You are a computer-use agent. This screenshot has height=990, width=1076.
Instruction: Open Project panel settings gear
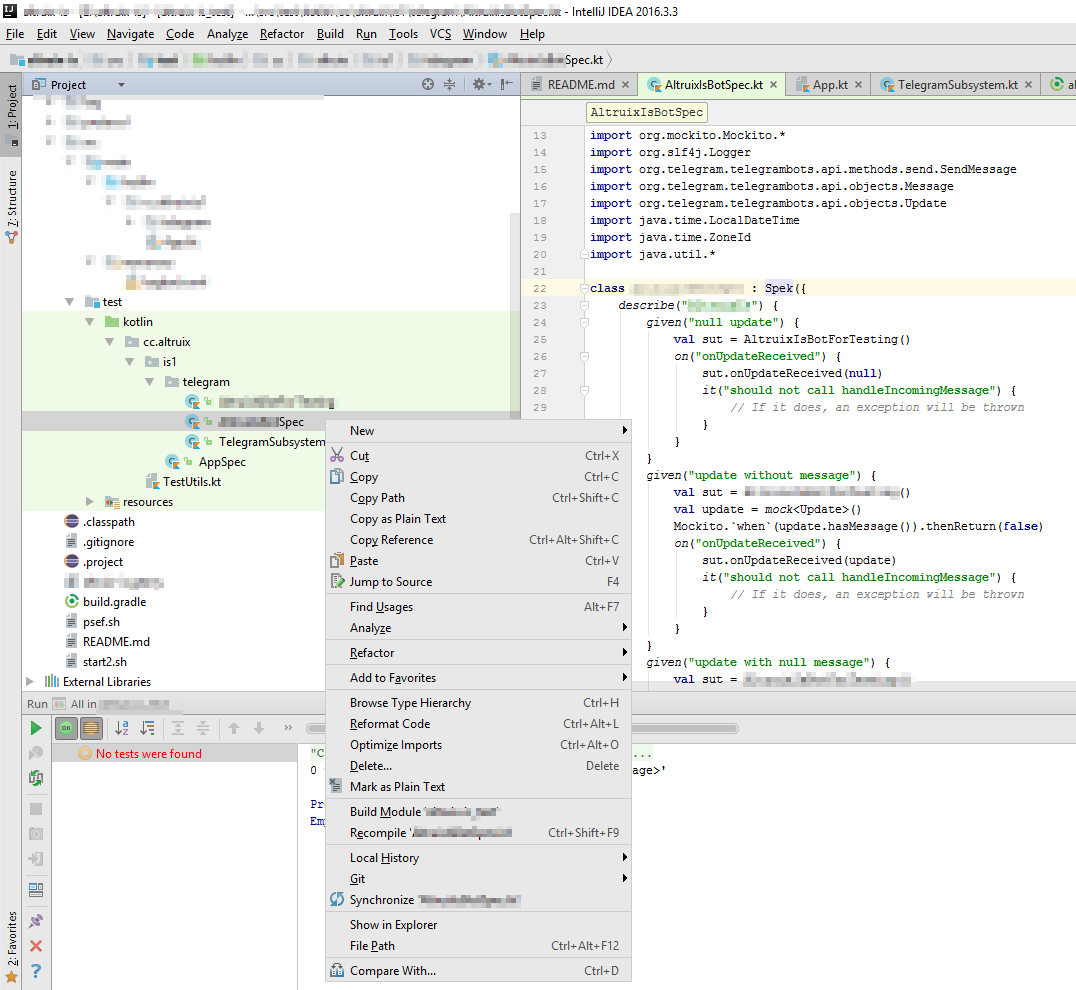(479, 85)
